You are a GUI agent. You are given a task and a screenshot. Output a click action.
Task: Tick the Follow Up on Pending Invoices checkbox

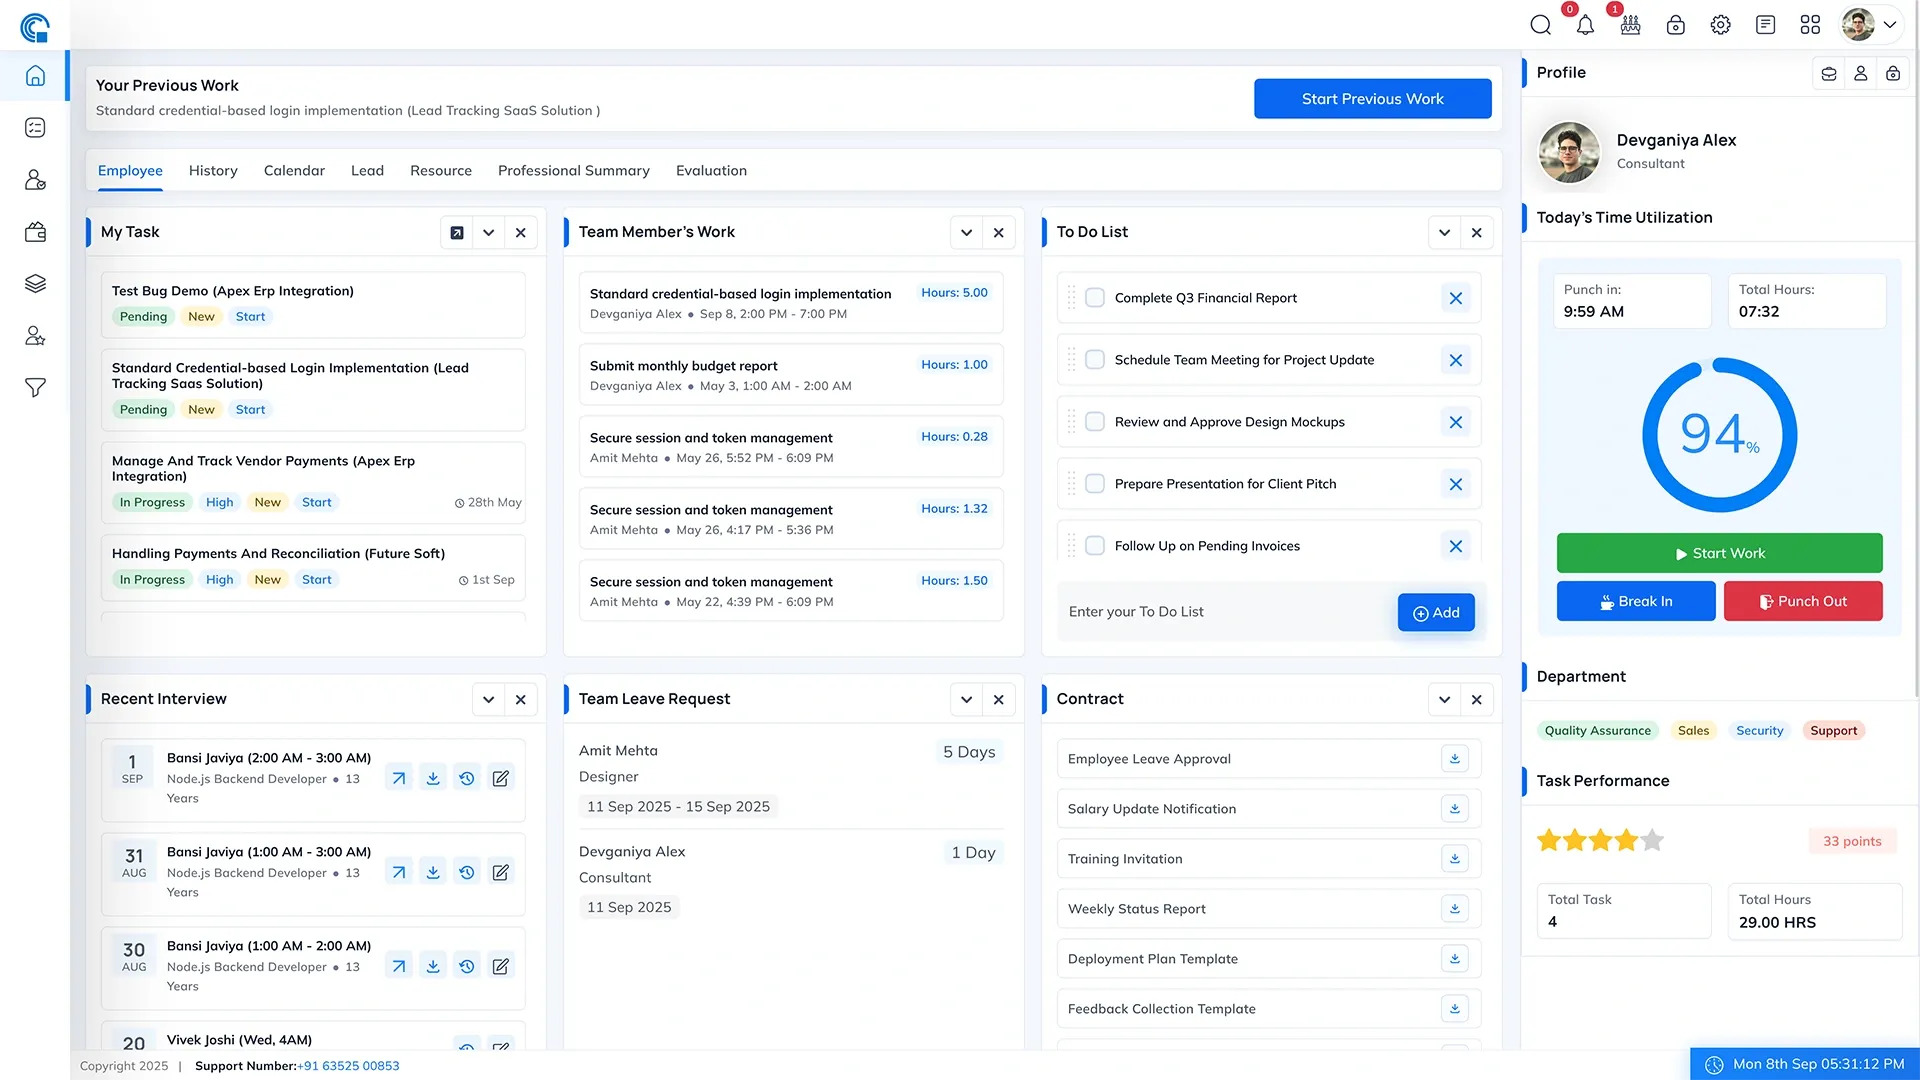pyautogui.click(x=1095, y=546)
